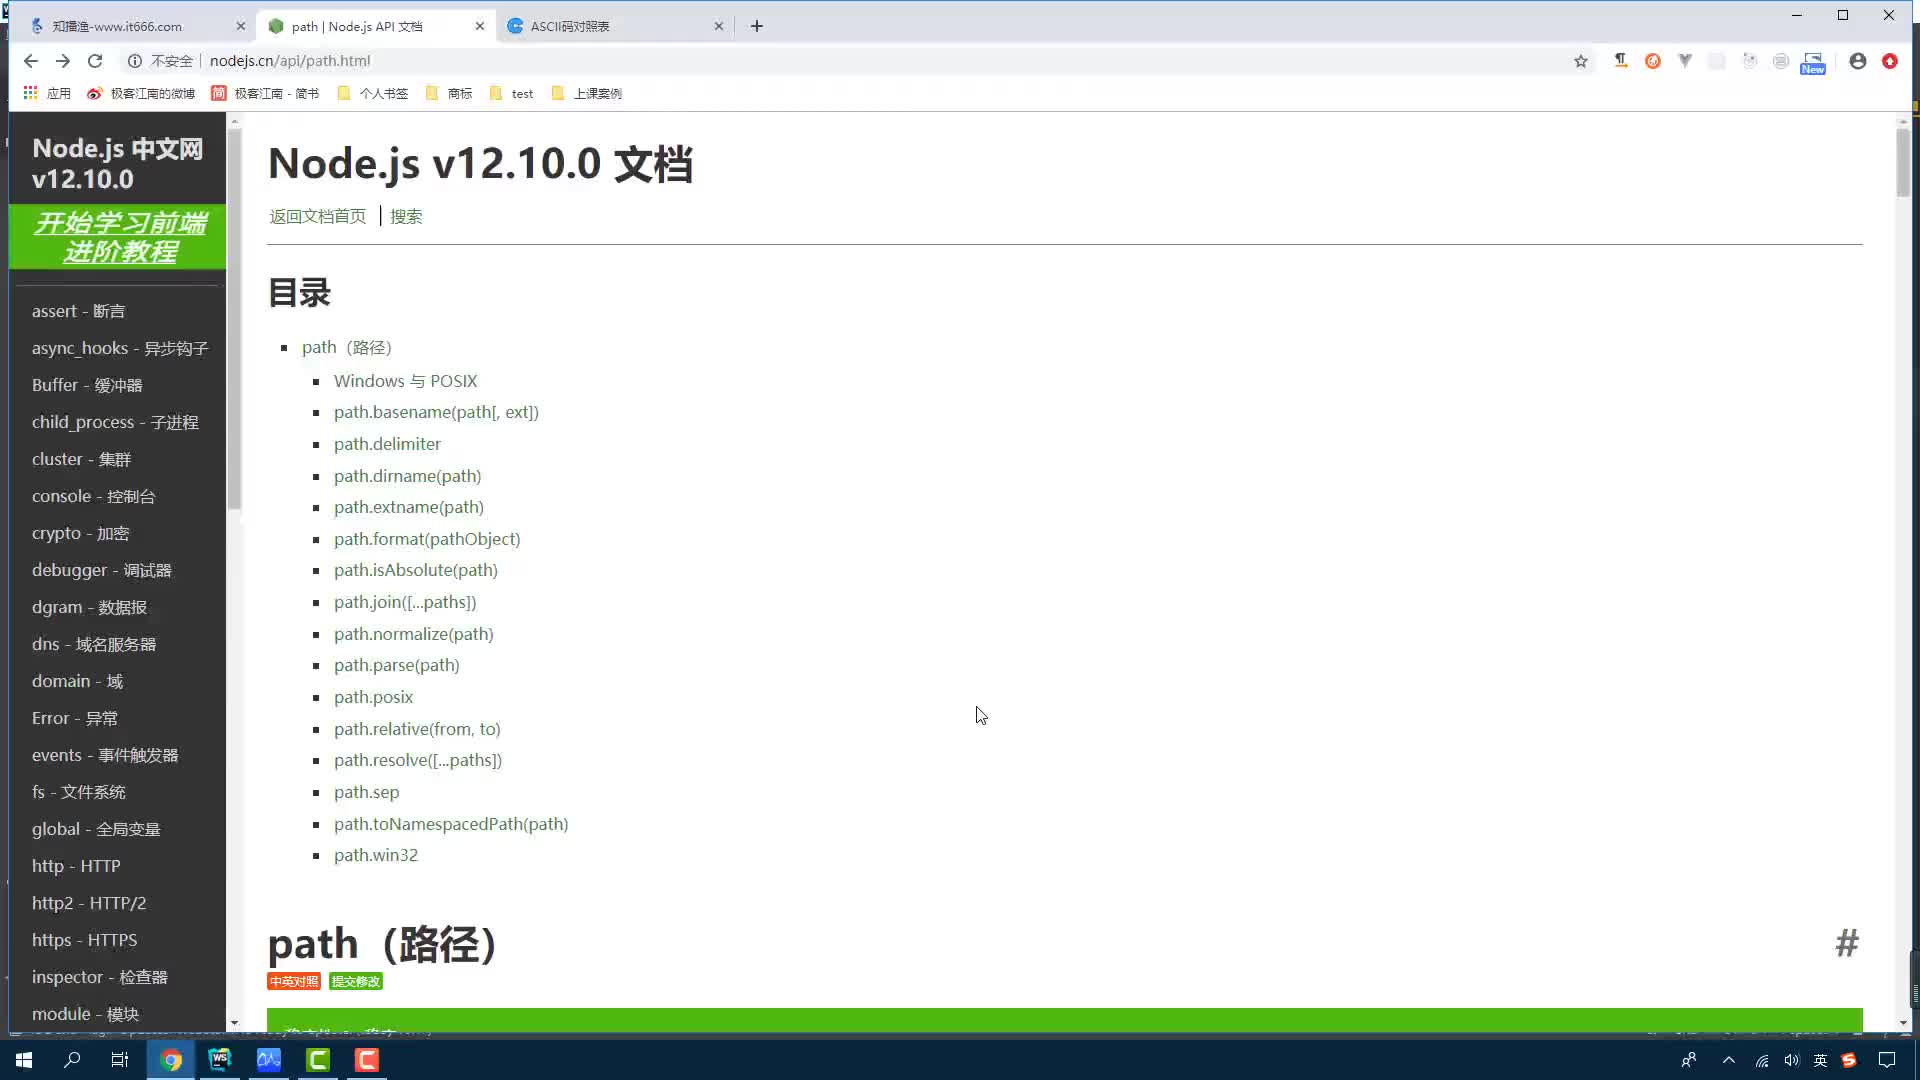Viewport: 1920px width, 1080px height.
Task: Open crypto - 加密 in sidebar
Action: tap(80, 533)
